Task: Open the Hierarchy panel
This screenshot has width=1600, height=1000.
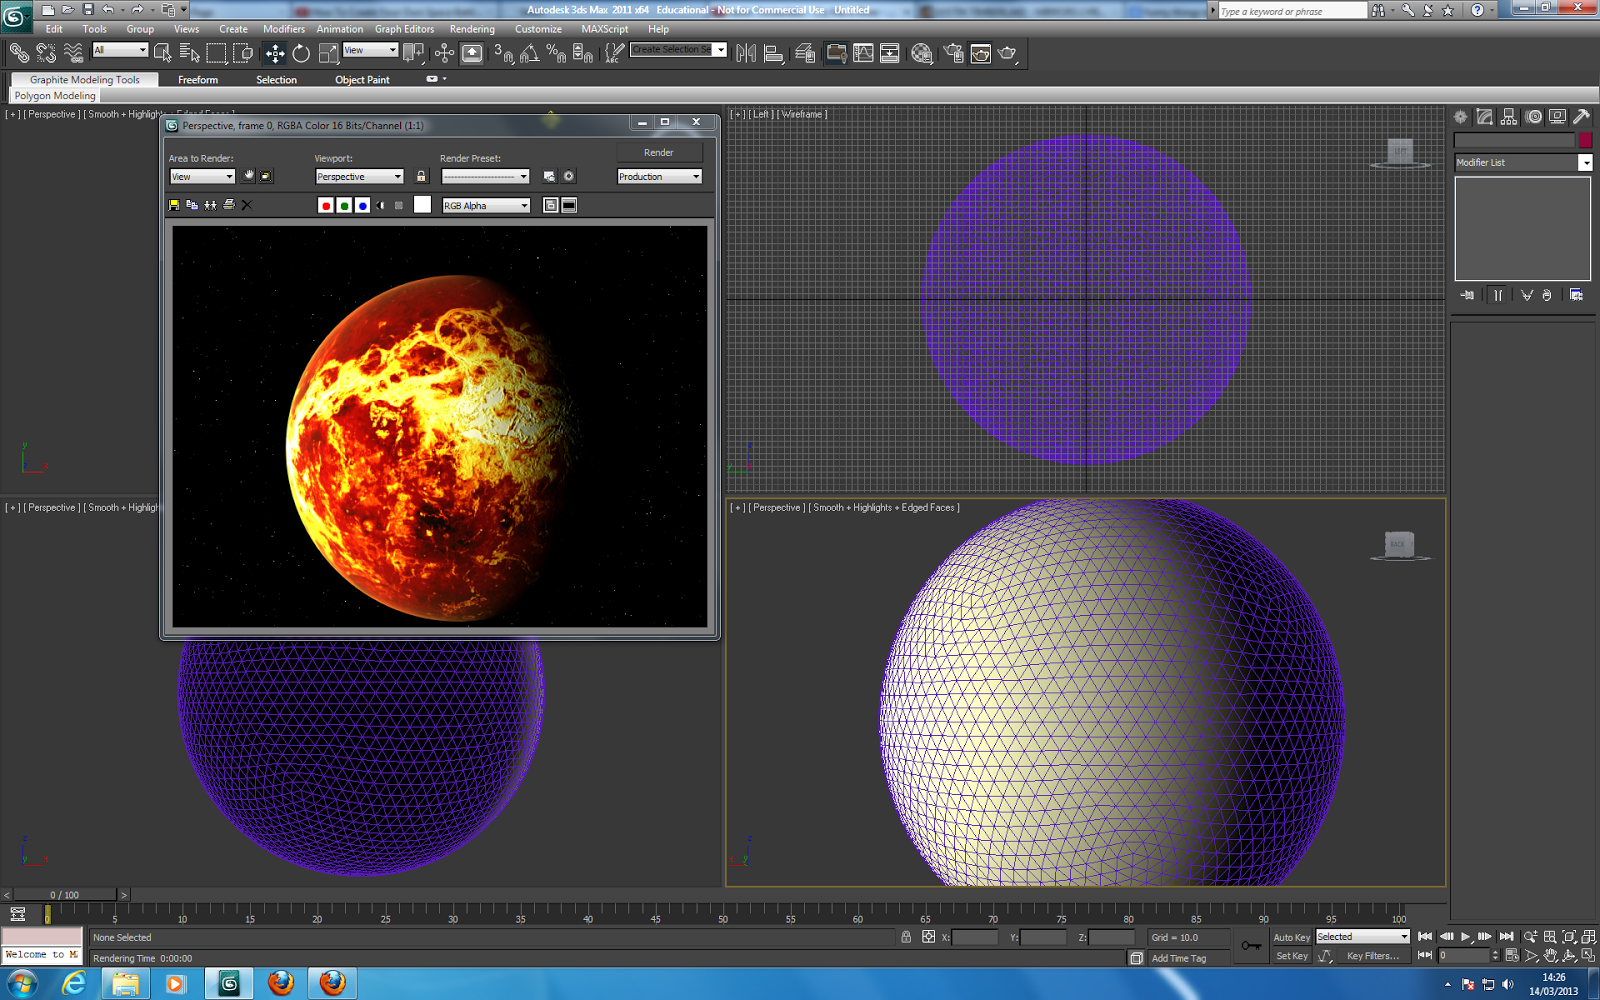Action: click(1508, 116)
